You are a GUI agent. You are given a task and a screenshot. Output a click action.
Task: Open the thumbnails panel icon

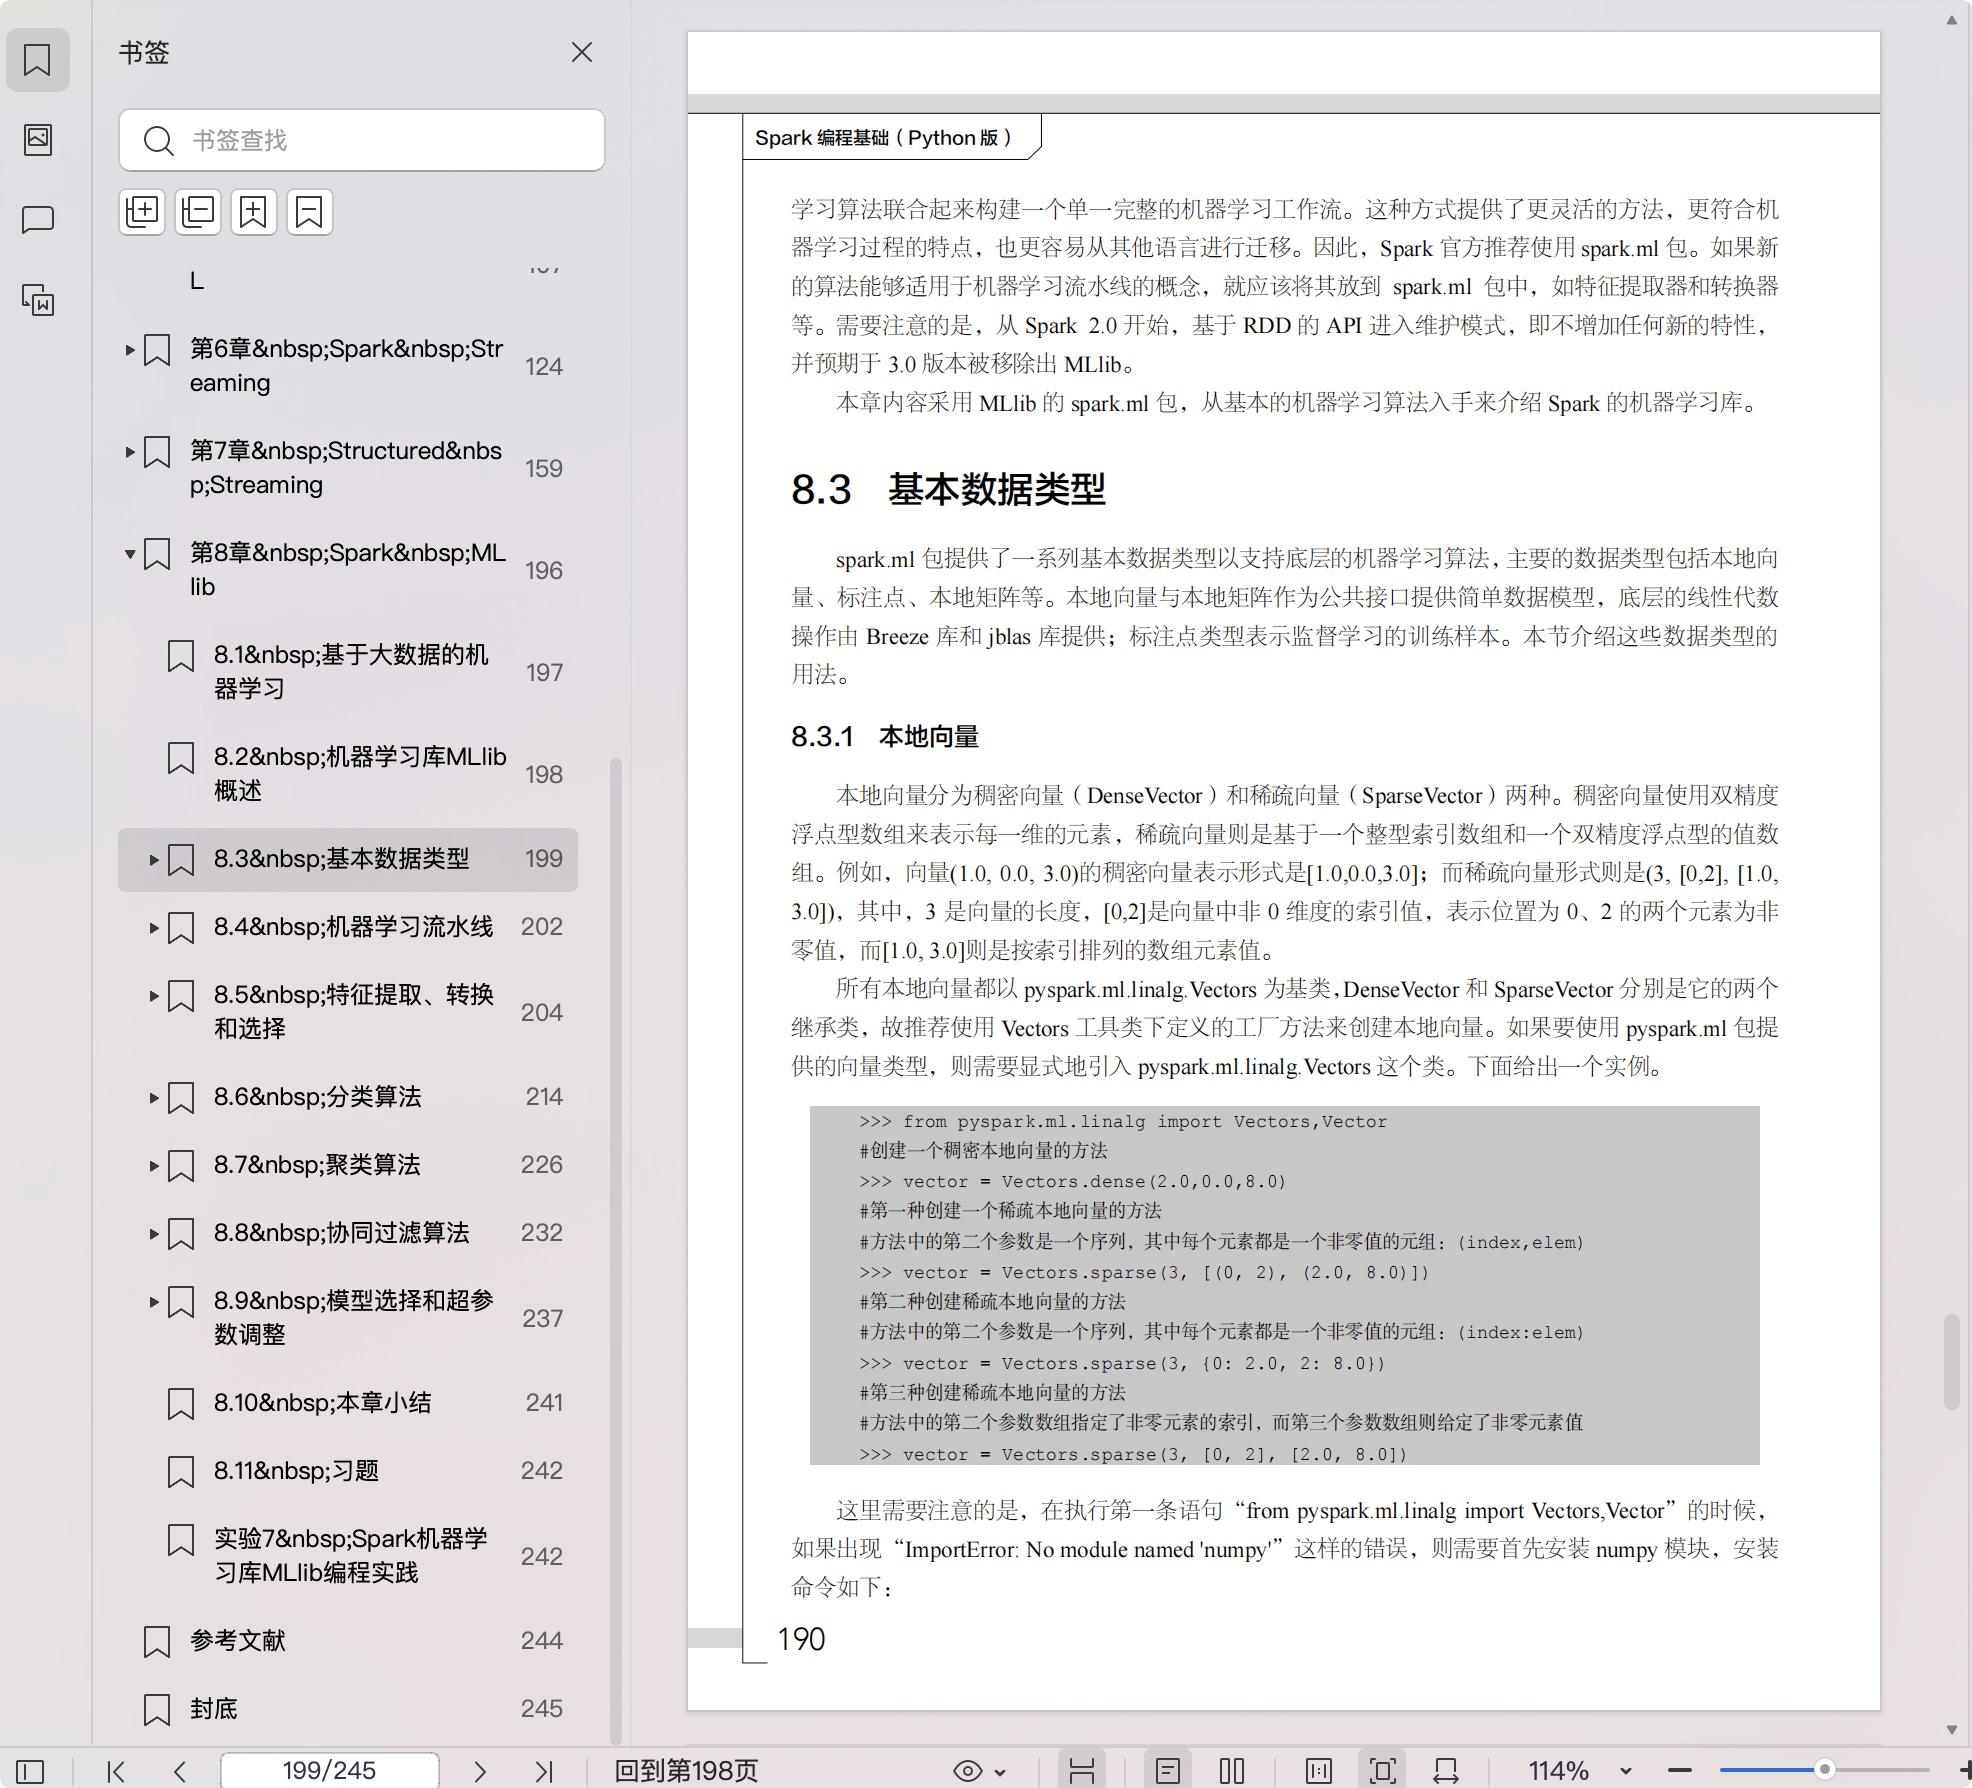pyautogui.click(x=38, y=139)
